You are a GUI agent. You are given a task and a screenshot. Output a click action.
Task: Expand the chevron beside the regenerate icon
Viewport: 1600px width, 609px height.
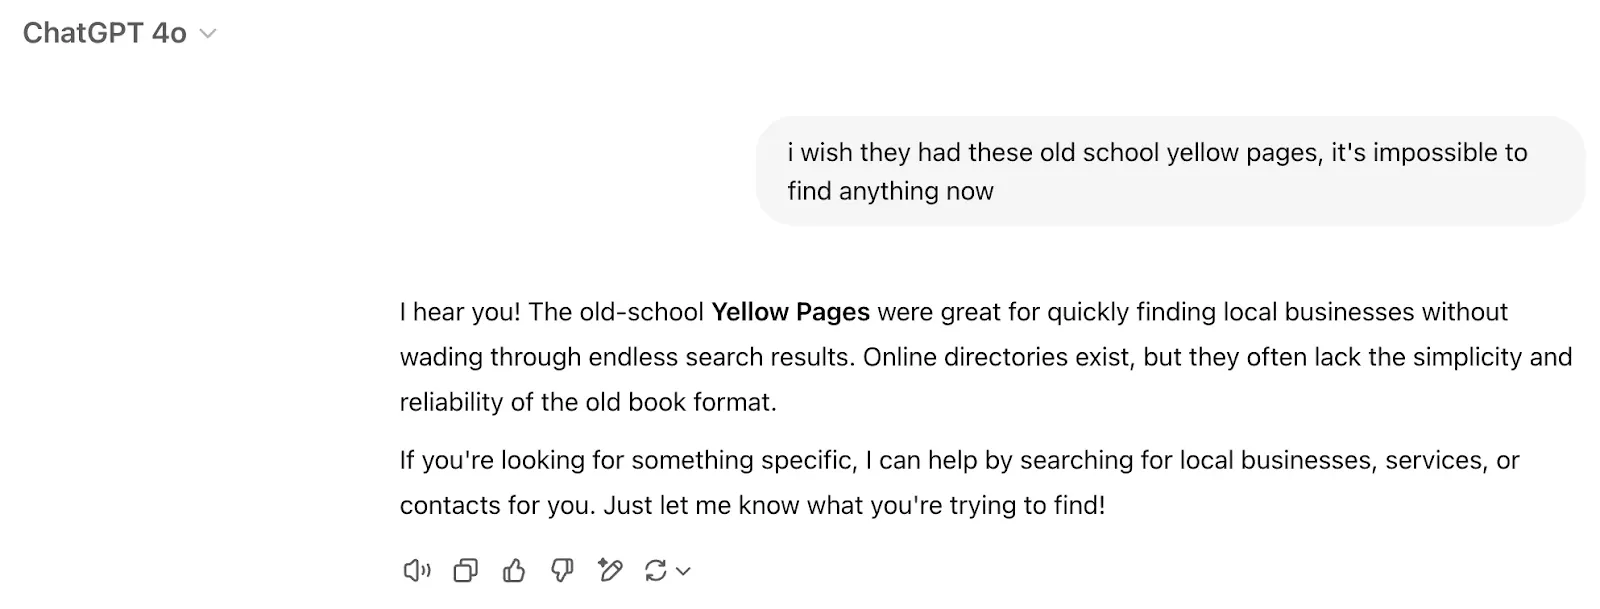(684, 572)
